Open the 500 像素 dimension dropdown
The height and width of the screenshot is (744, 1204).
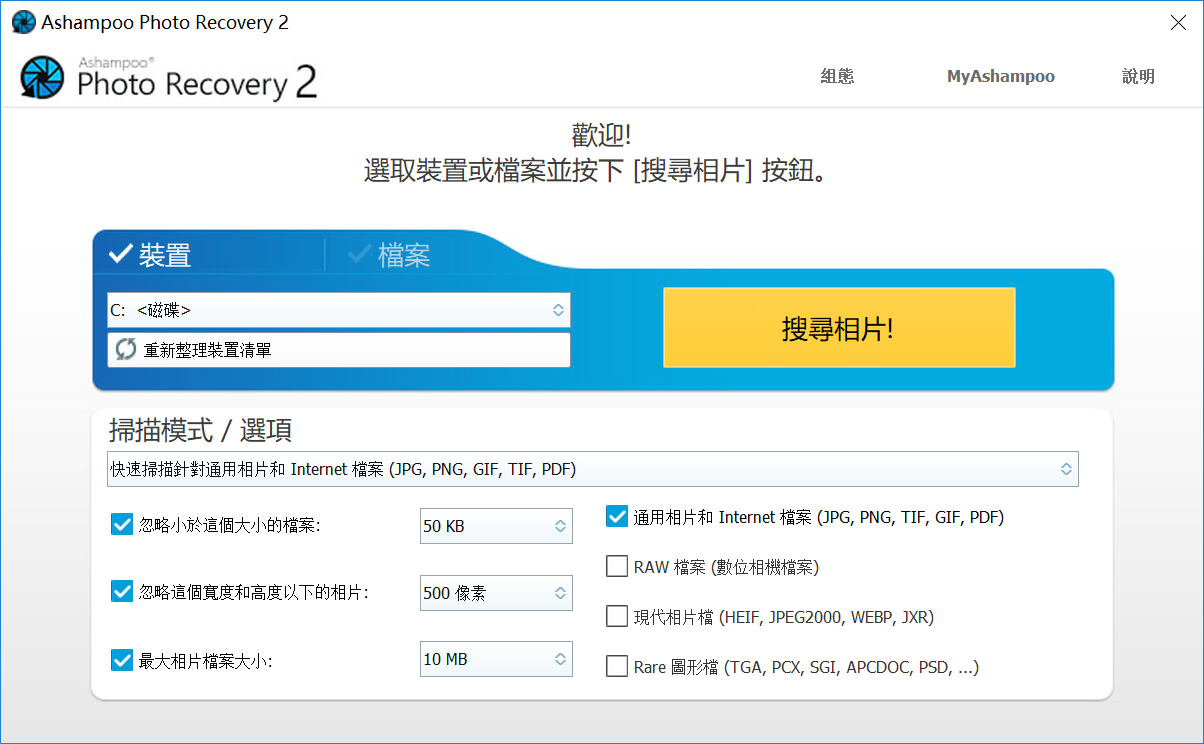pos(496,592)
